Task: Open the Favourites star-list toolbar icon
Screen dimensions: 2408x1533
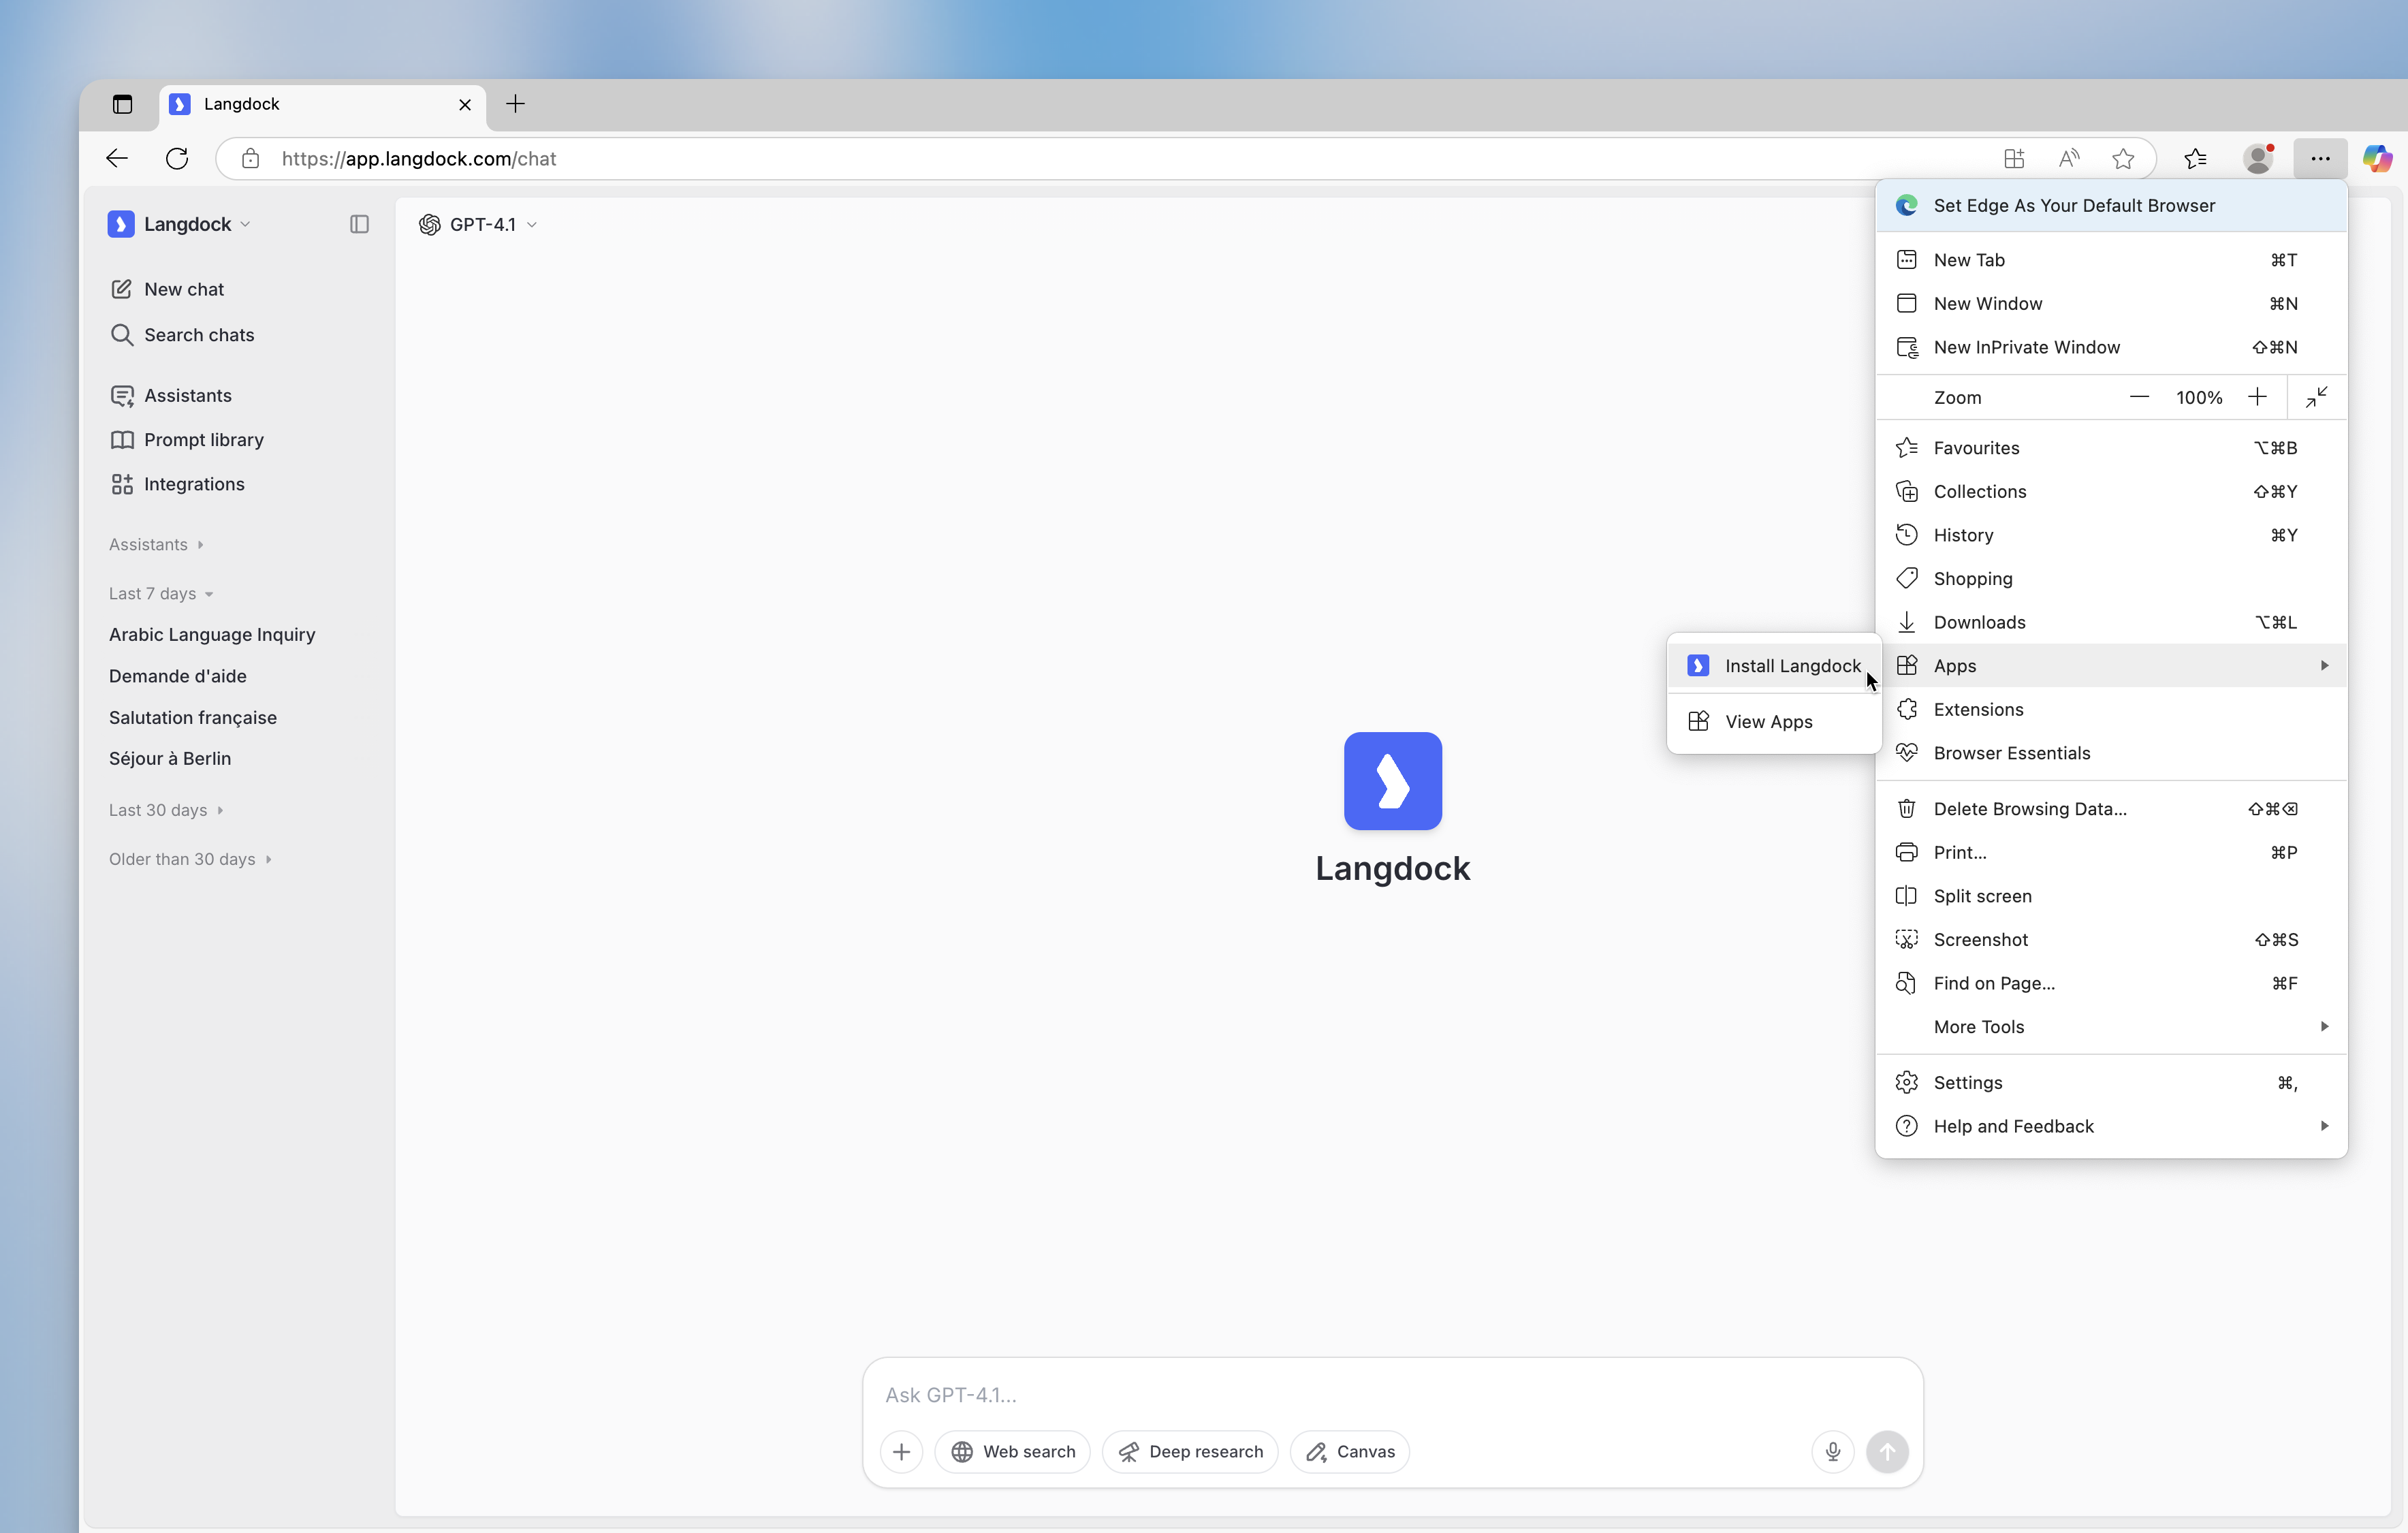Action: [x=2195, y=158]
